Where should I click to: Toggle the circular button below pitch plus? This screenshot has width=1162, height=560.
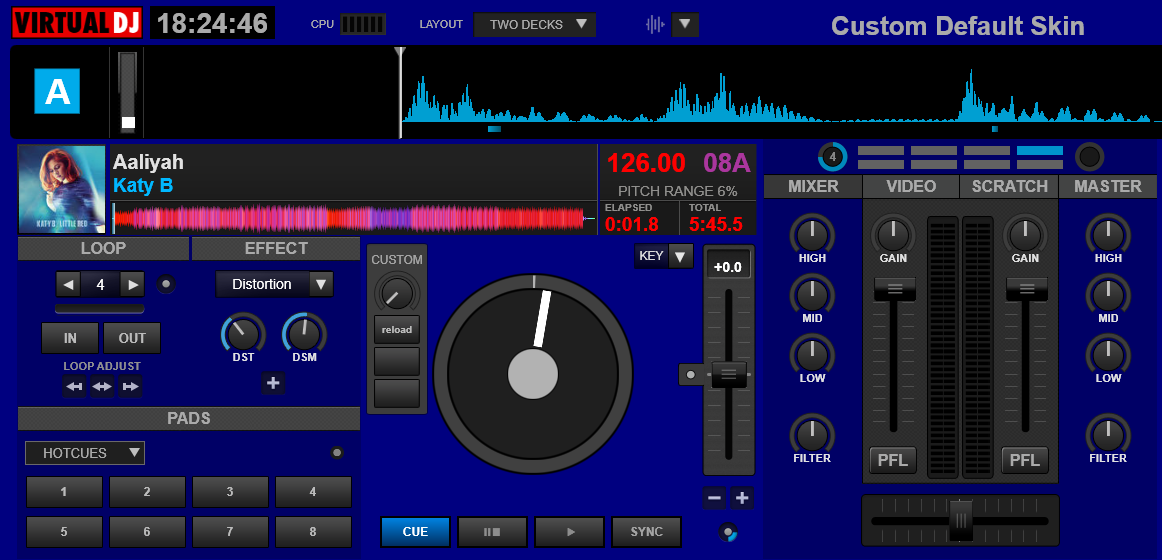(x=728, y=532)
